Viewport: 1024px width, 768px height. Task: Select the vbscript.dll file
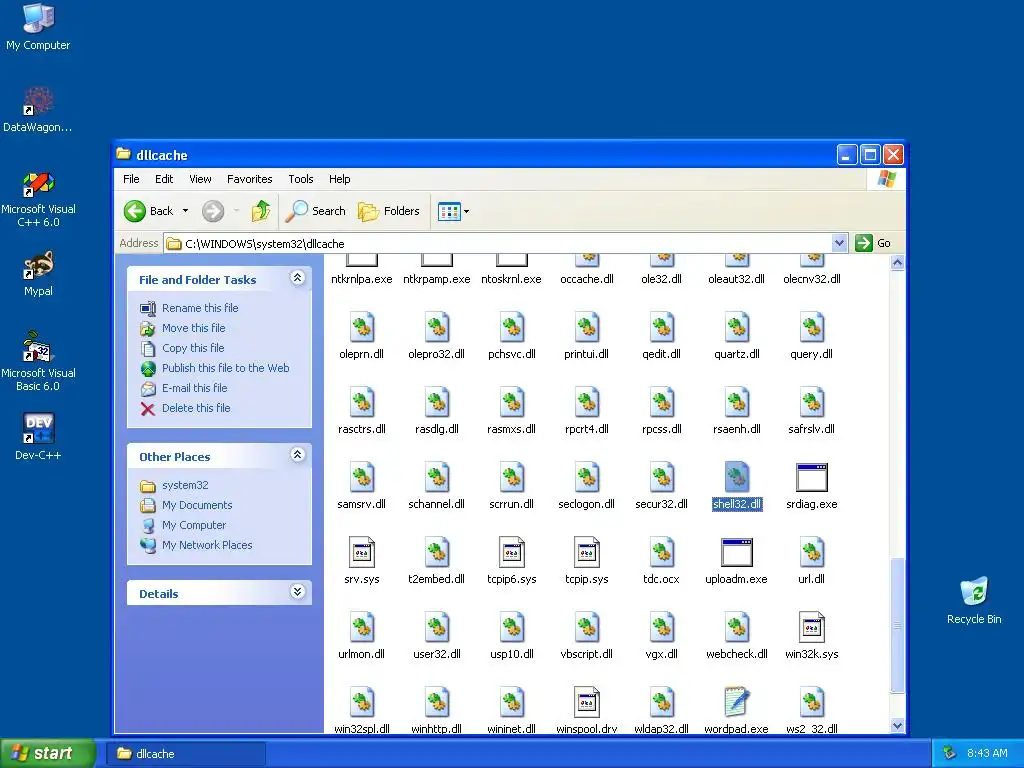click(586, 635)
